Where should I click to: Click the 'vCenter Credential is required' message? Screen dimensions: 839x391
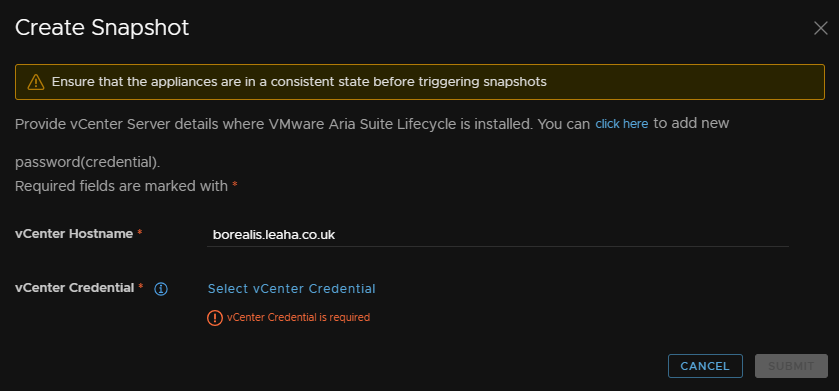(298, 317)
